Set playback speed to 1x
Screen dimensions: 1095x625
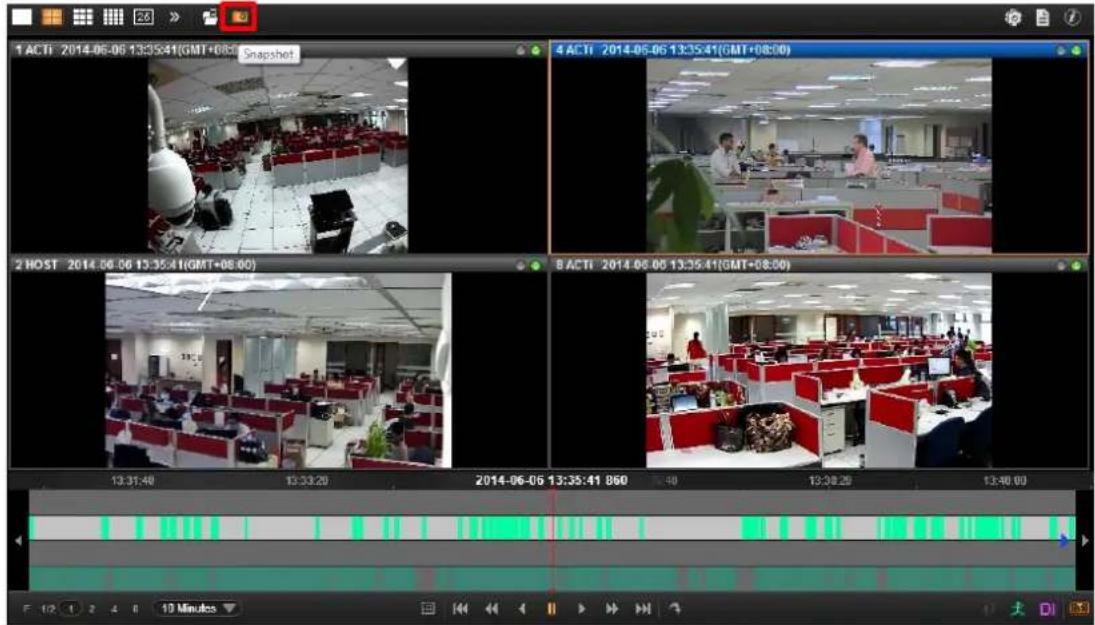click(x=71, y=609)
